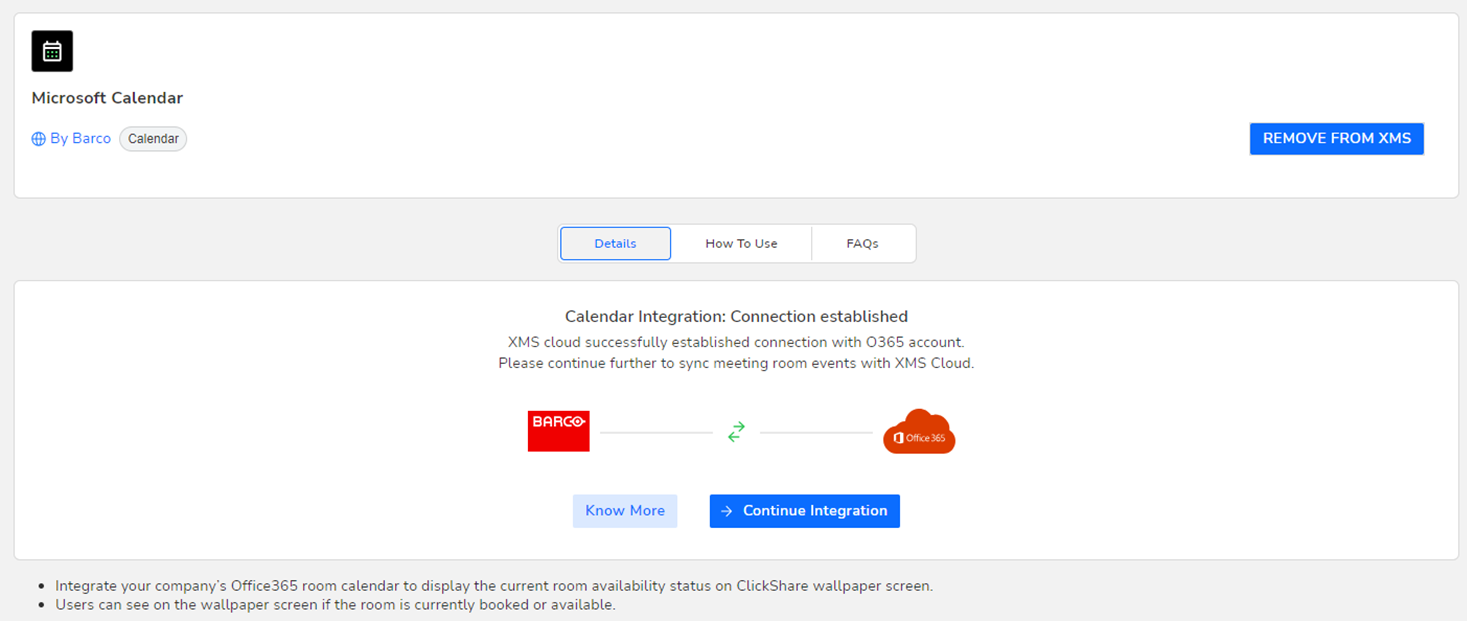The height and width of the screenshot is (621, 1467).
Task: Click the Know More button
Action: point(625,511)
